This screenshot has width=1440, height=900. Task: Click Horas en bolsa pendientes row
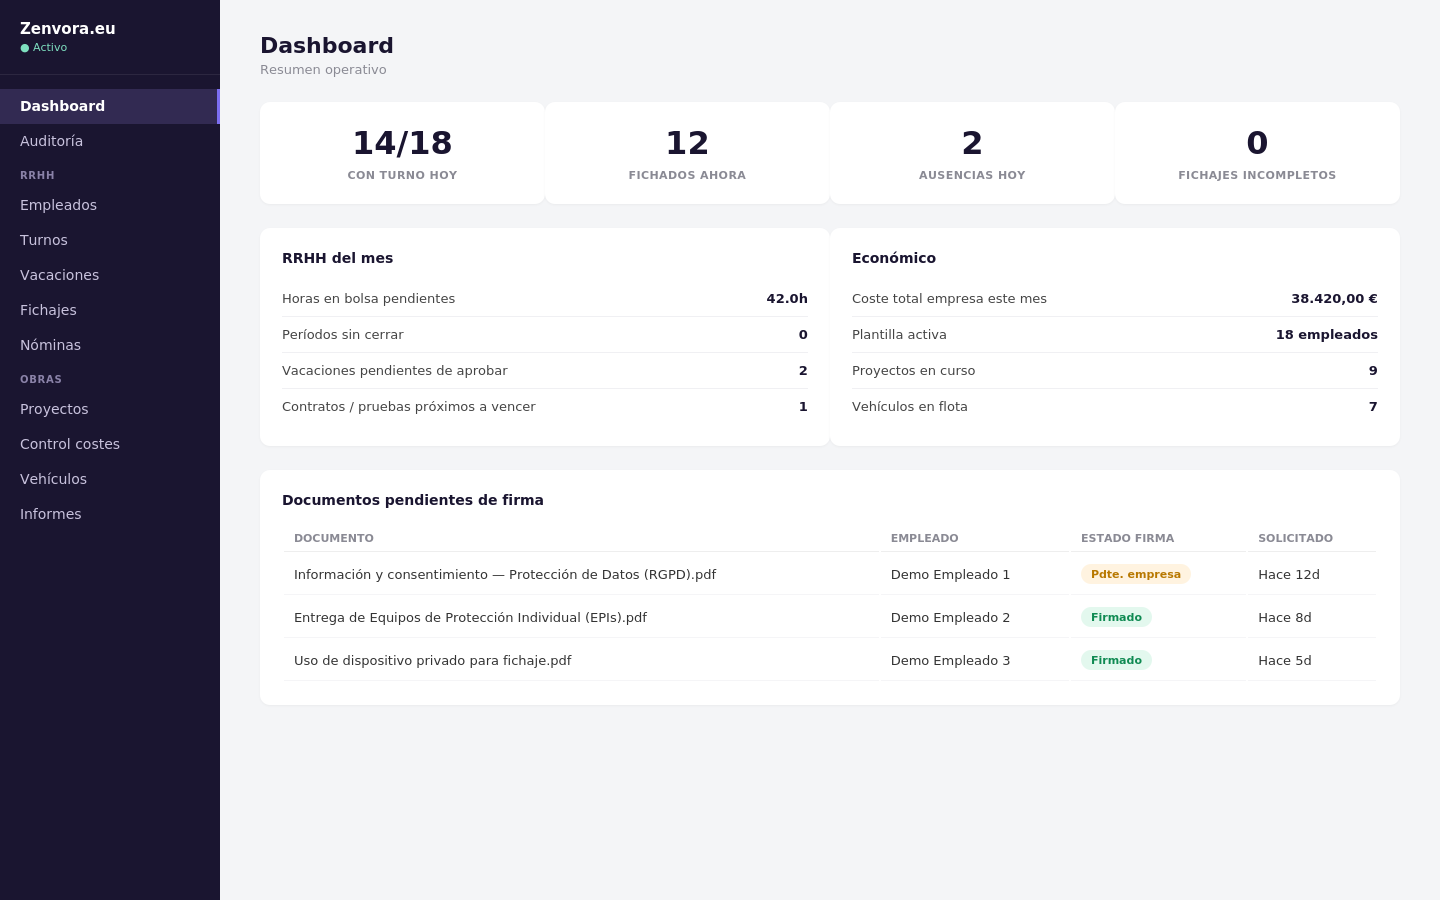click(545, 299)
